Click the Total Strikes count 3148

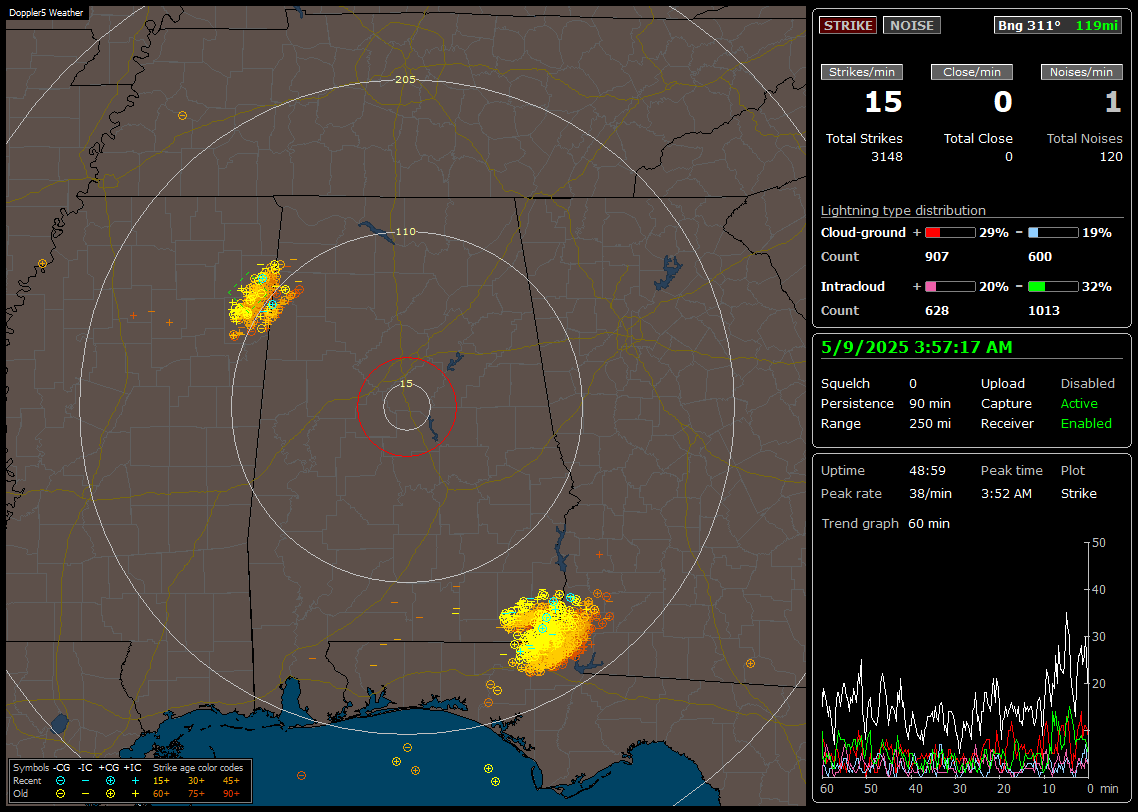[887, 157]
